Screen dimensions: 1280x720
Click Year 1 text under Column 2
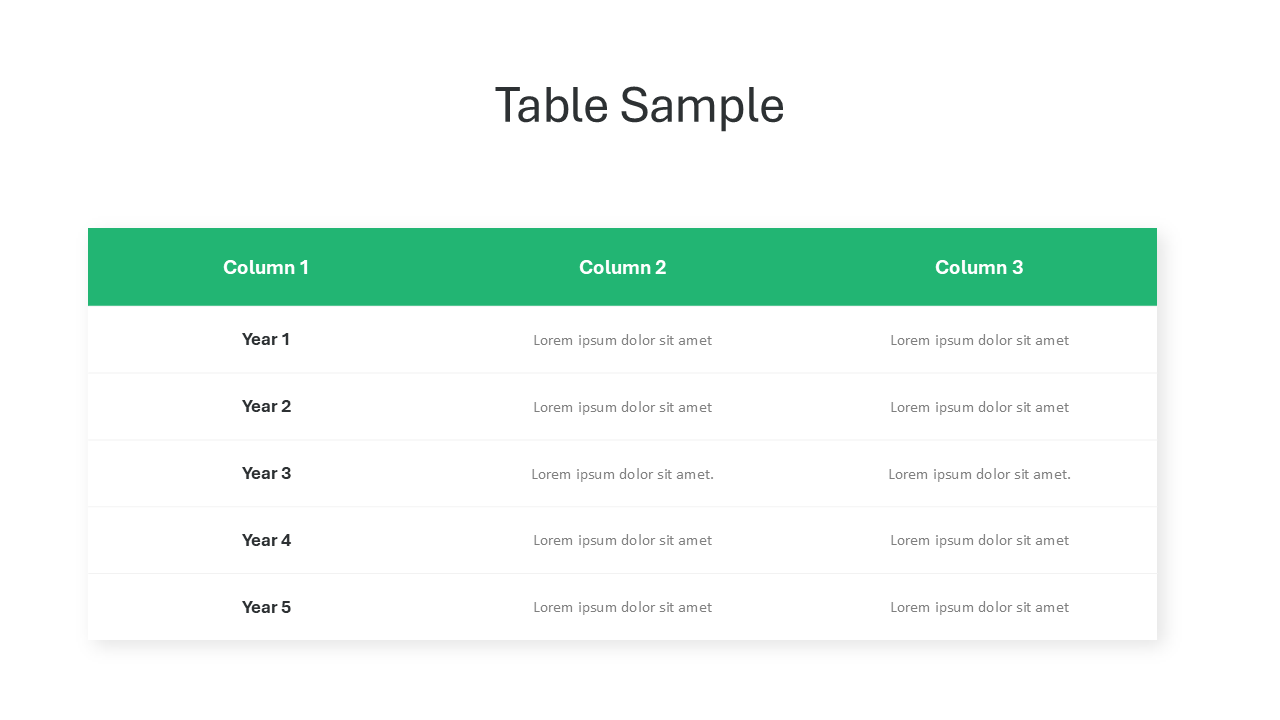pos(622,340)
